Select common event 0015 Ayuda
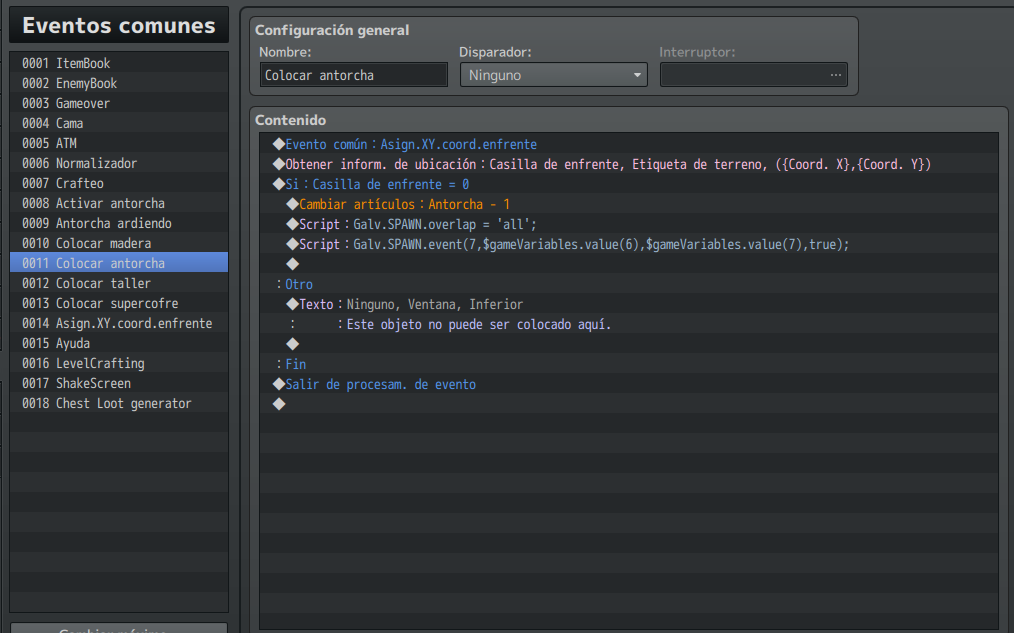Viewport: 1014px width, 633px height. [119, 344]
